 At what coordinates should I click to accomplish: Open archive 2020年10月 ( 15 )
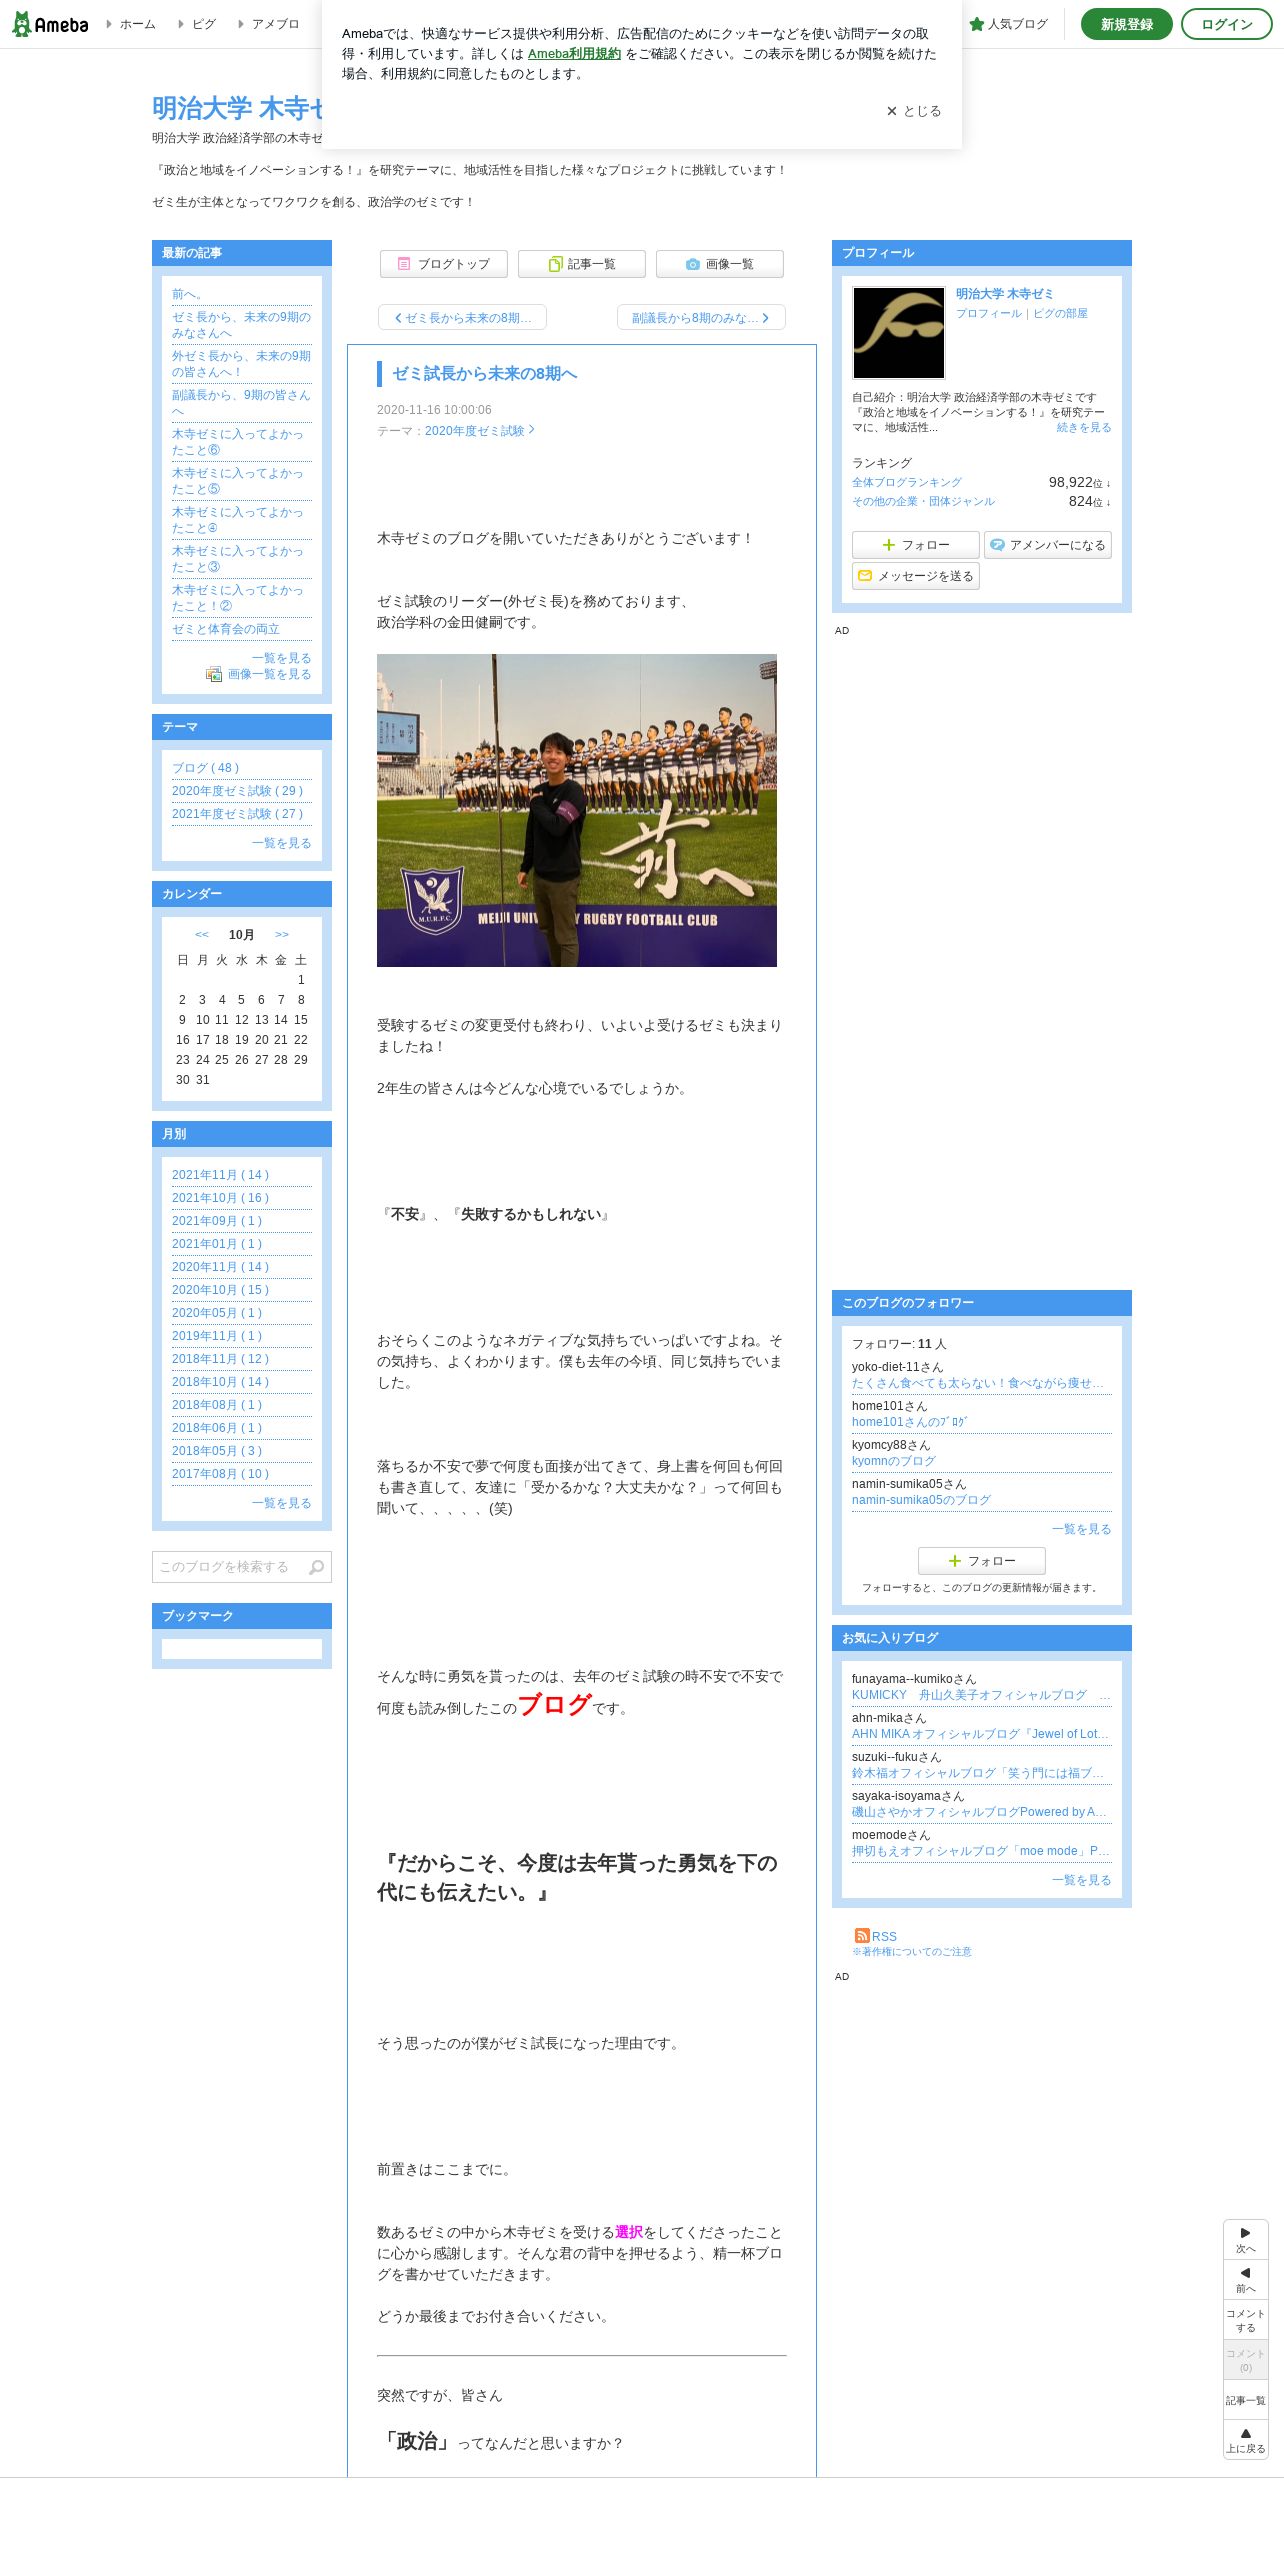(x=221, y=1291)
